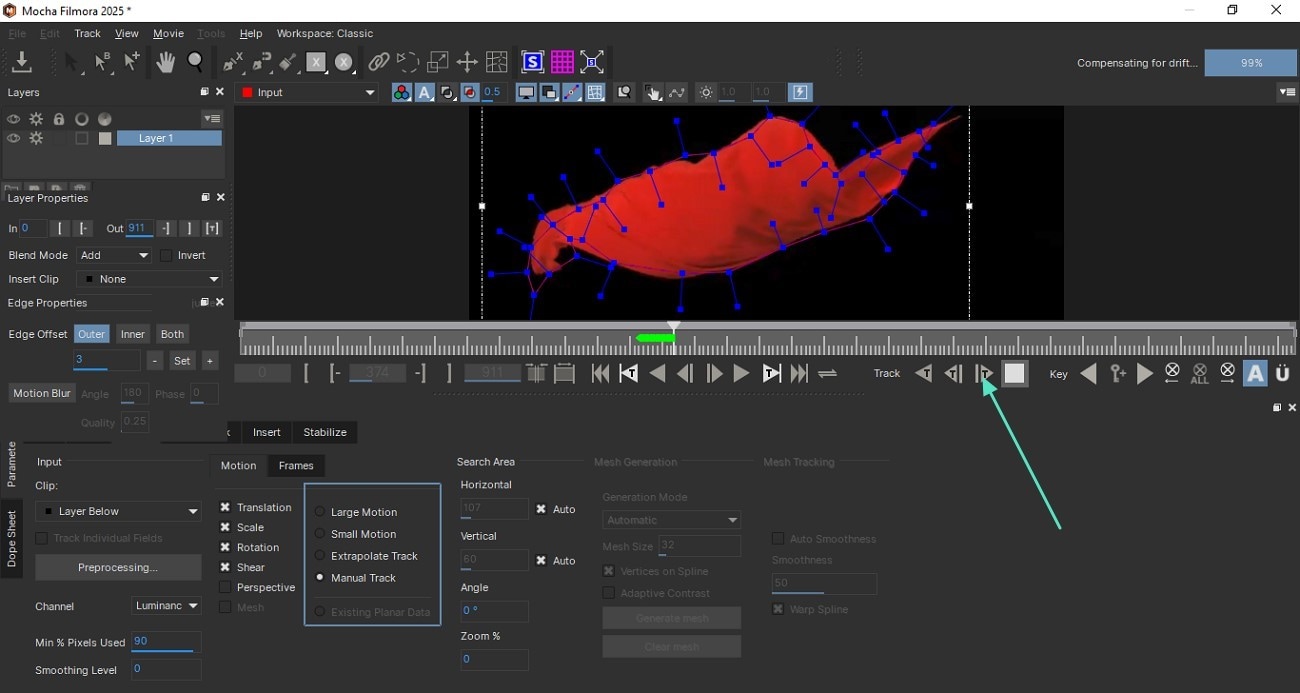Select the Hand pan tool
The width and height of the screenshot is (1300, 693).
[x=165, y=62]
